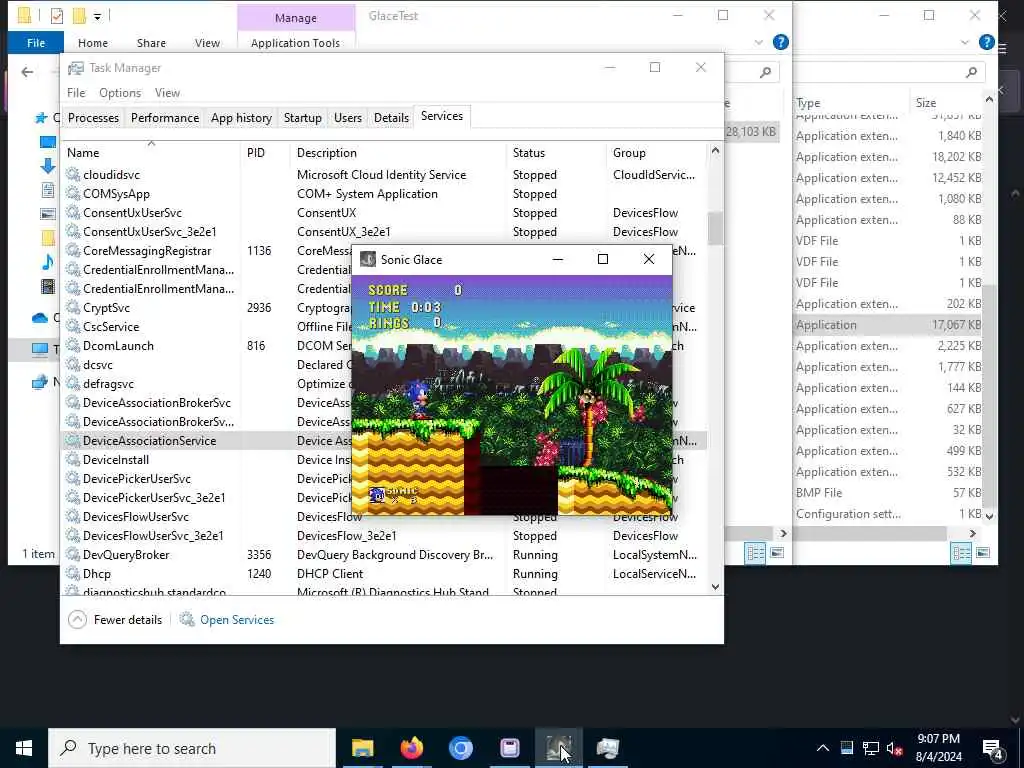Image resolution: width=1024 pixels, height=768 pixels.
Task: Open the Explorer File ribbon tab
Action: (36, 42)
